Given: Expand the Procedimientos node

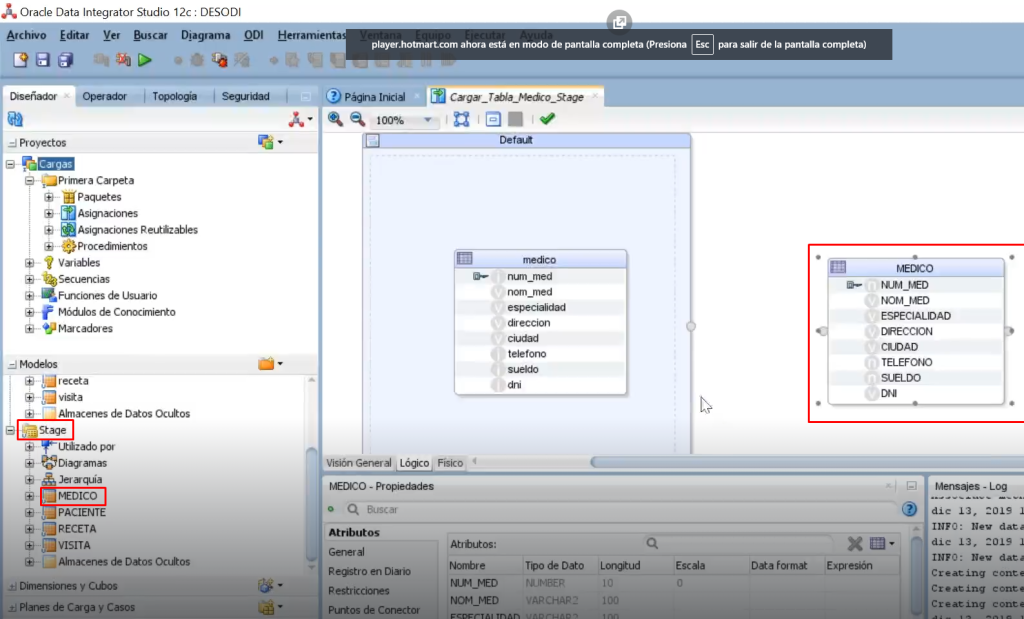Looking at the screenshot, I should pos(49,246).
